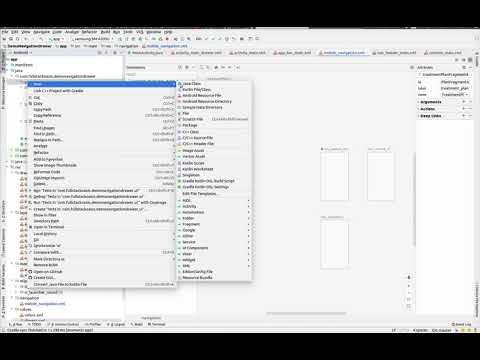Choose Image Asset in the New submenu
480x360 pixels.
click(214, 151)
